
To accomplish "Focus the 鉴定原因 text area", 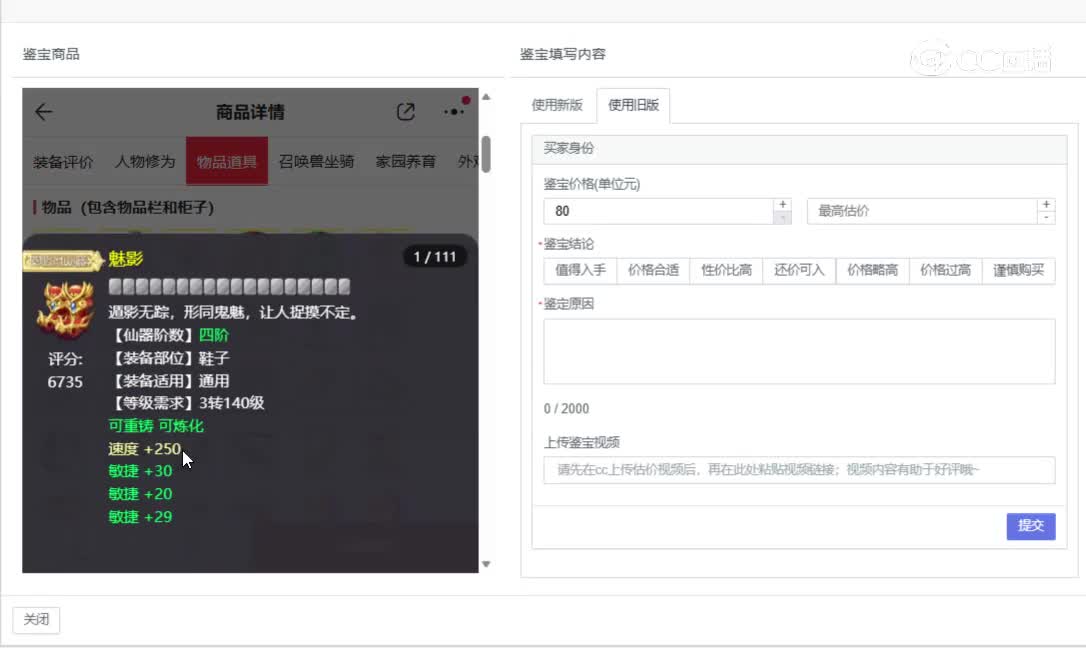I will (799, 351).
